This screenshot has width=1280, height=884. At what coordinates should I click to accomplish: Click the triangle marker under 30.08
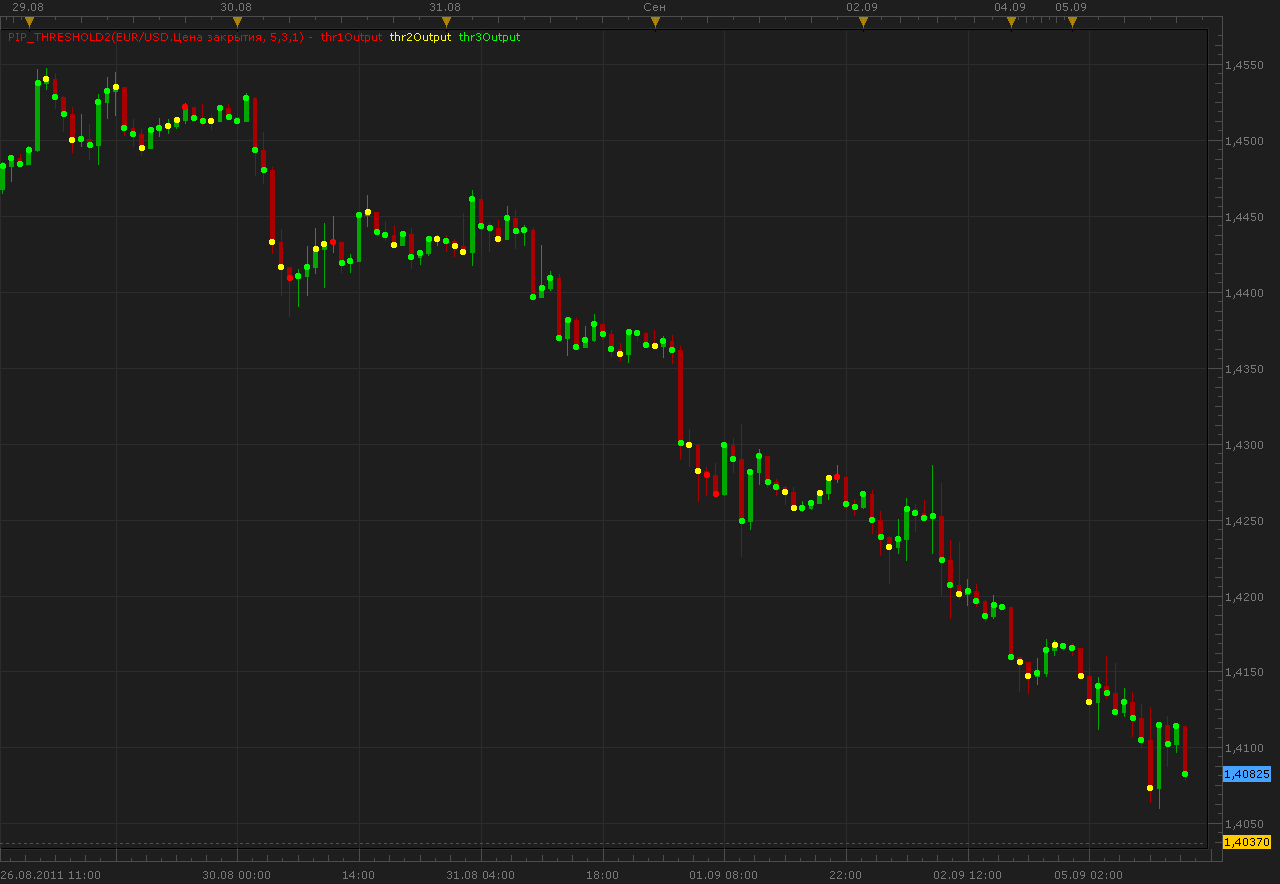(237, 21)
